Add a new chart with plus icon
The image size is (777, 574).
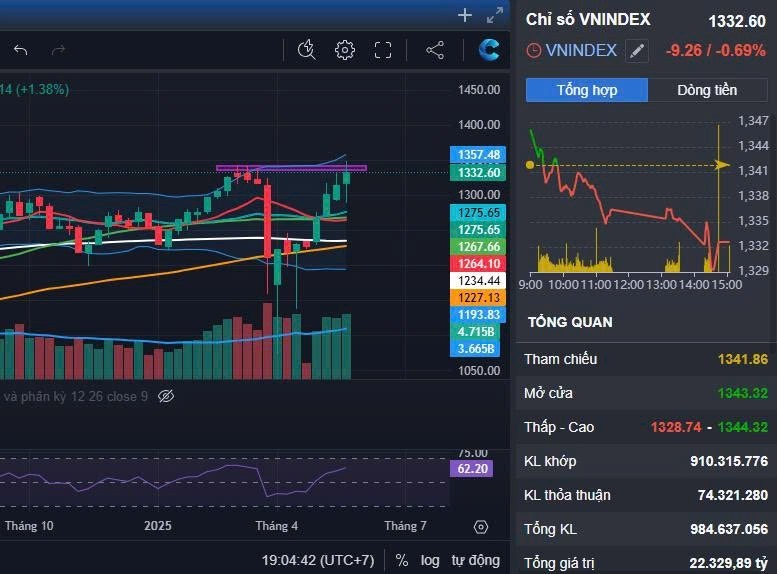465,15
